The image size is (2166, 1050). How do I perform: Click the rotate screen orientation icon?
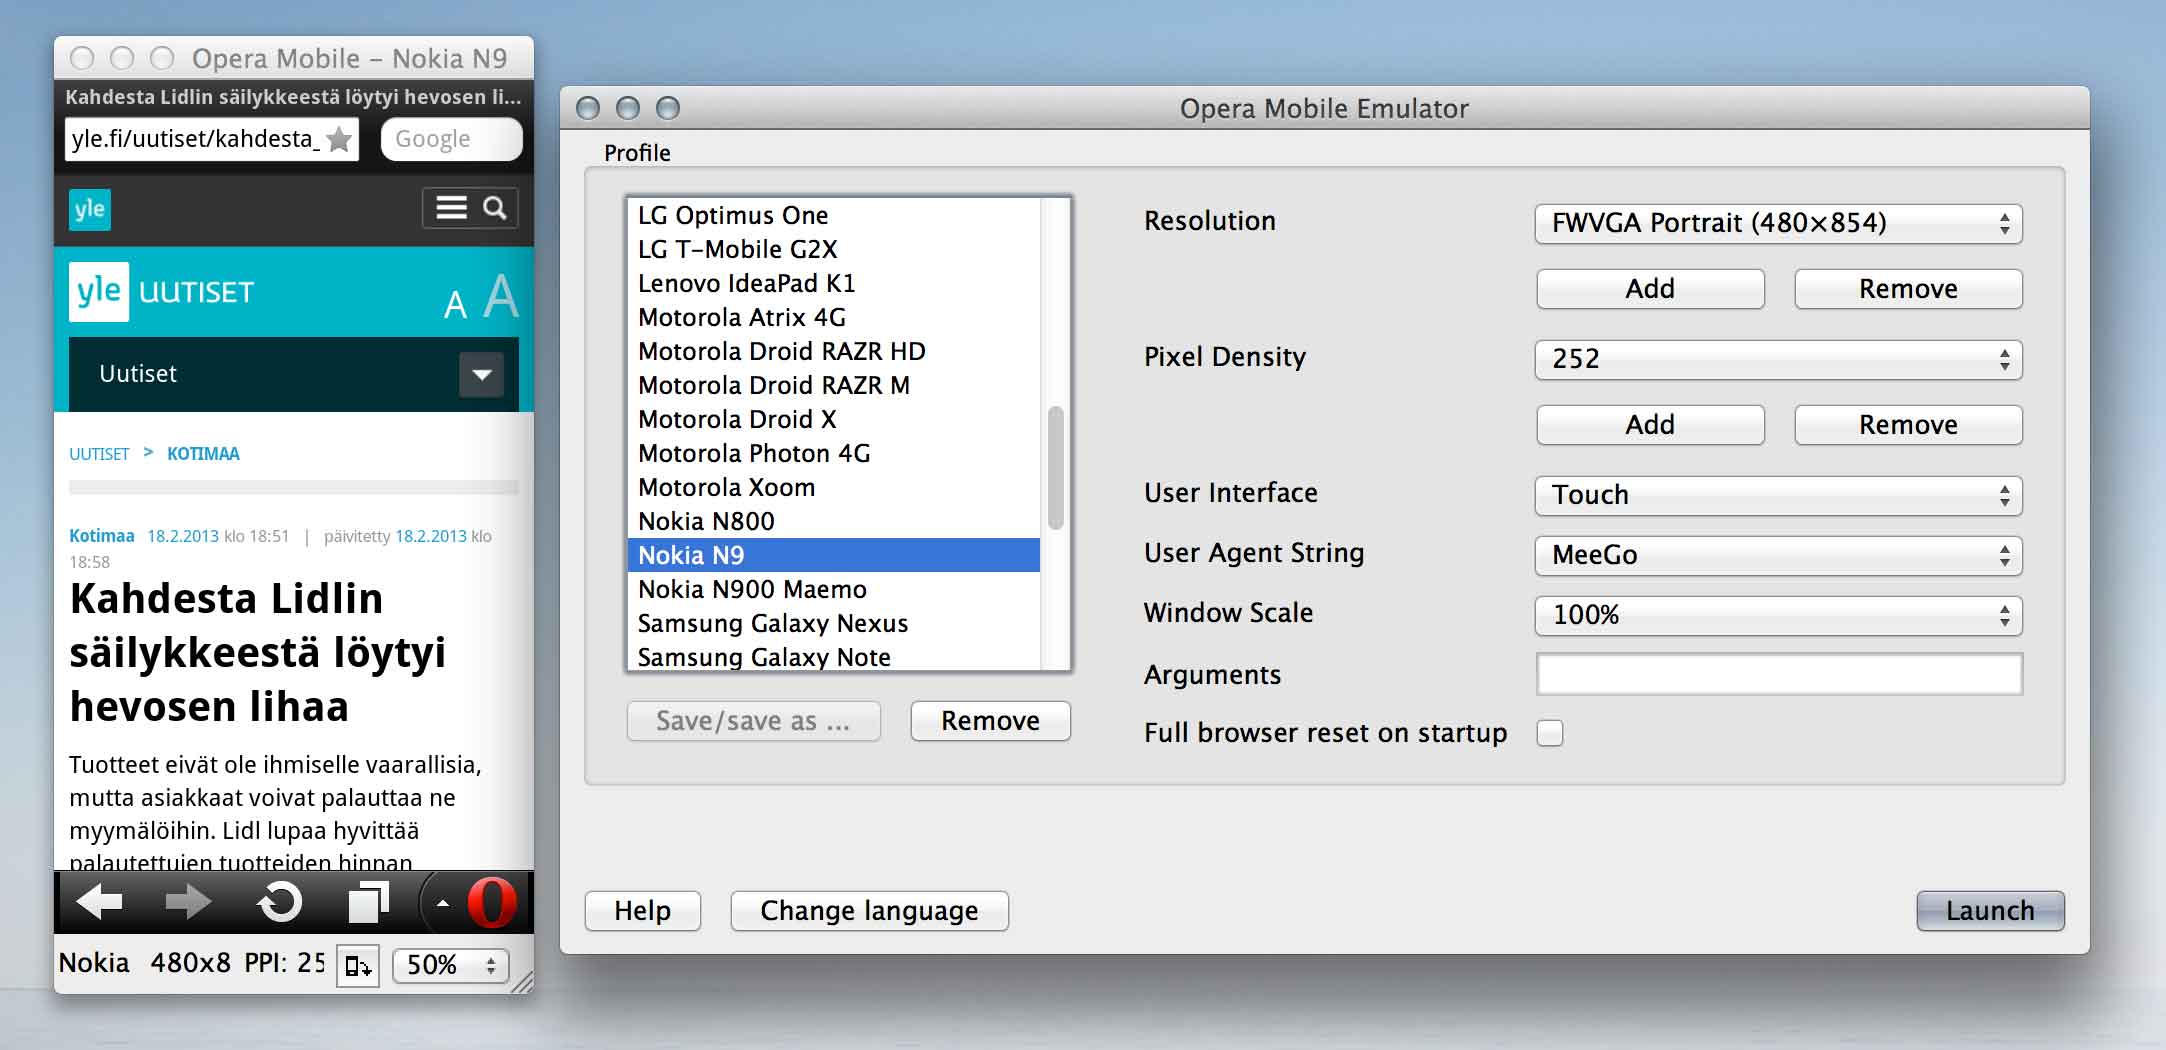[357, 965]
